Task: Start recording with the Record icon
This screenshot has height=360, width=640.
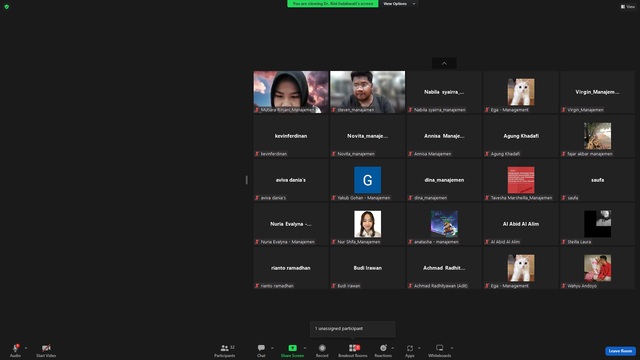Action: (x=322, y=348)
